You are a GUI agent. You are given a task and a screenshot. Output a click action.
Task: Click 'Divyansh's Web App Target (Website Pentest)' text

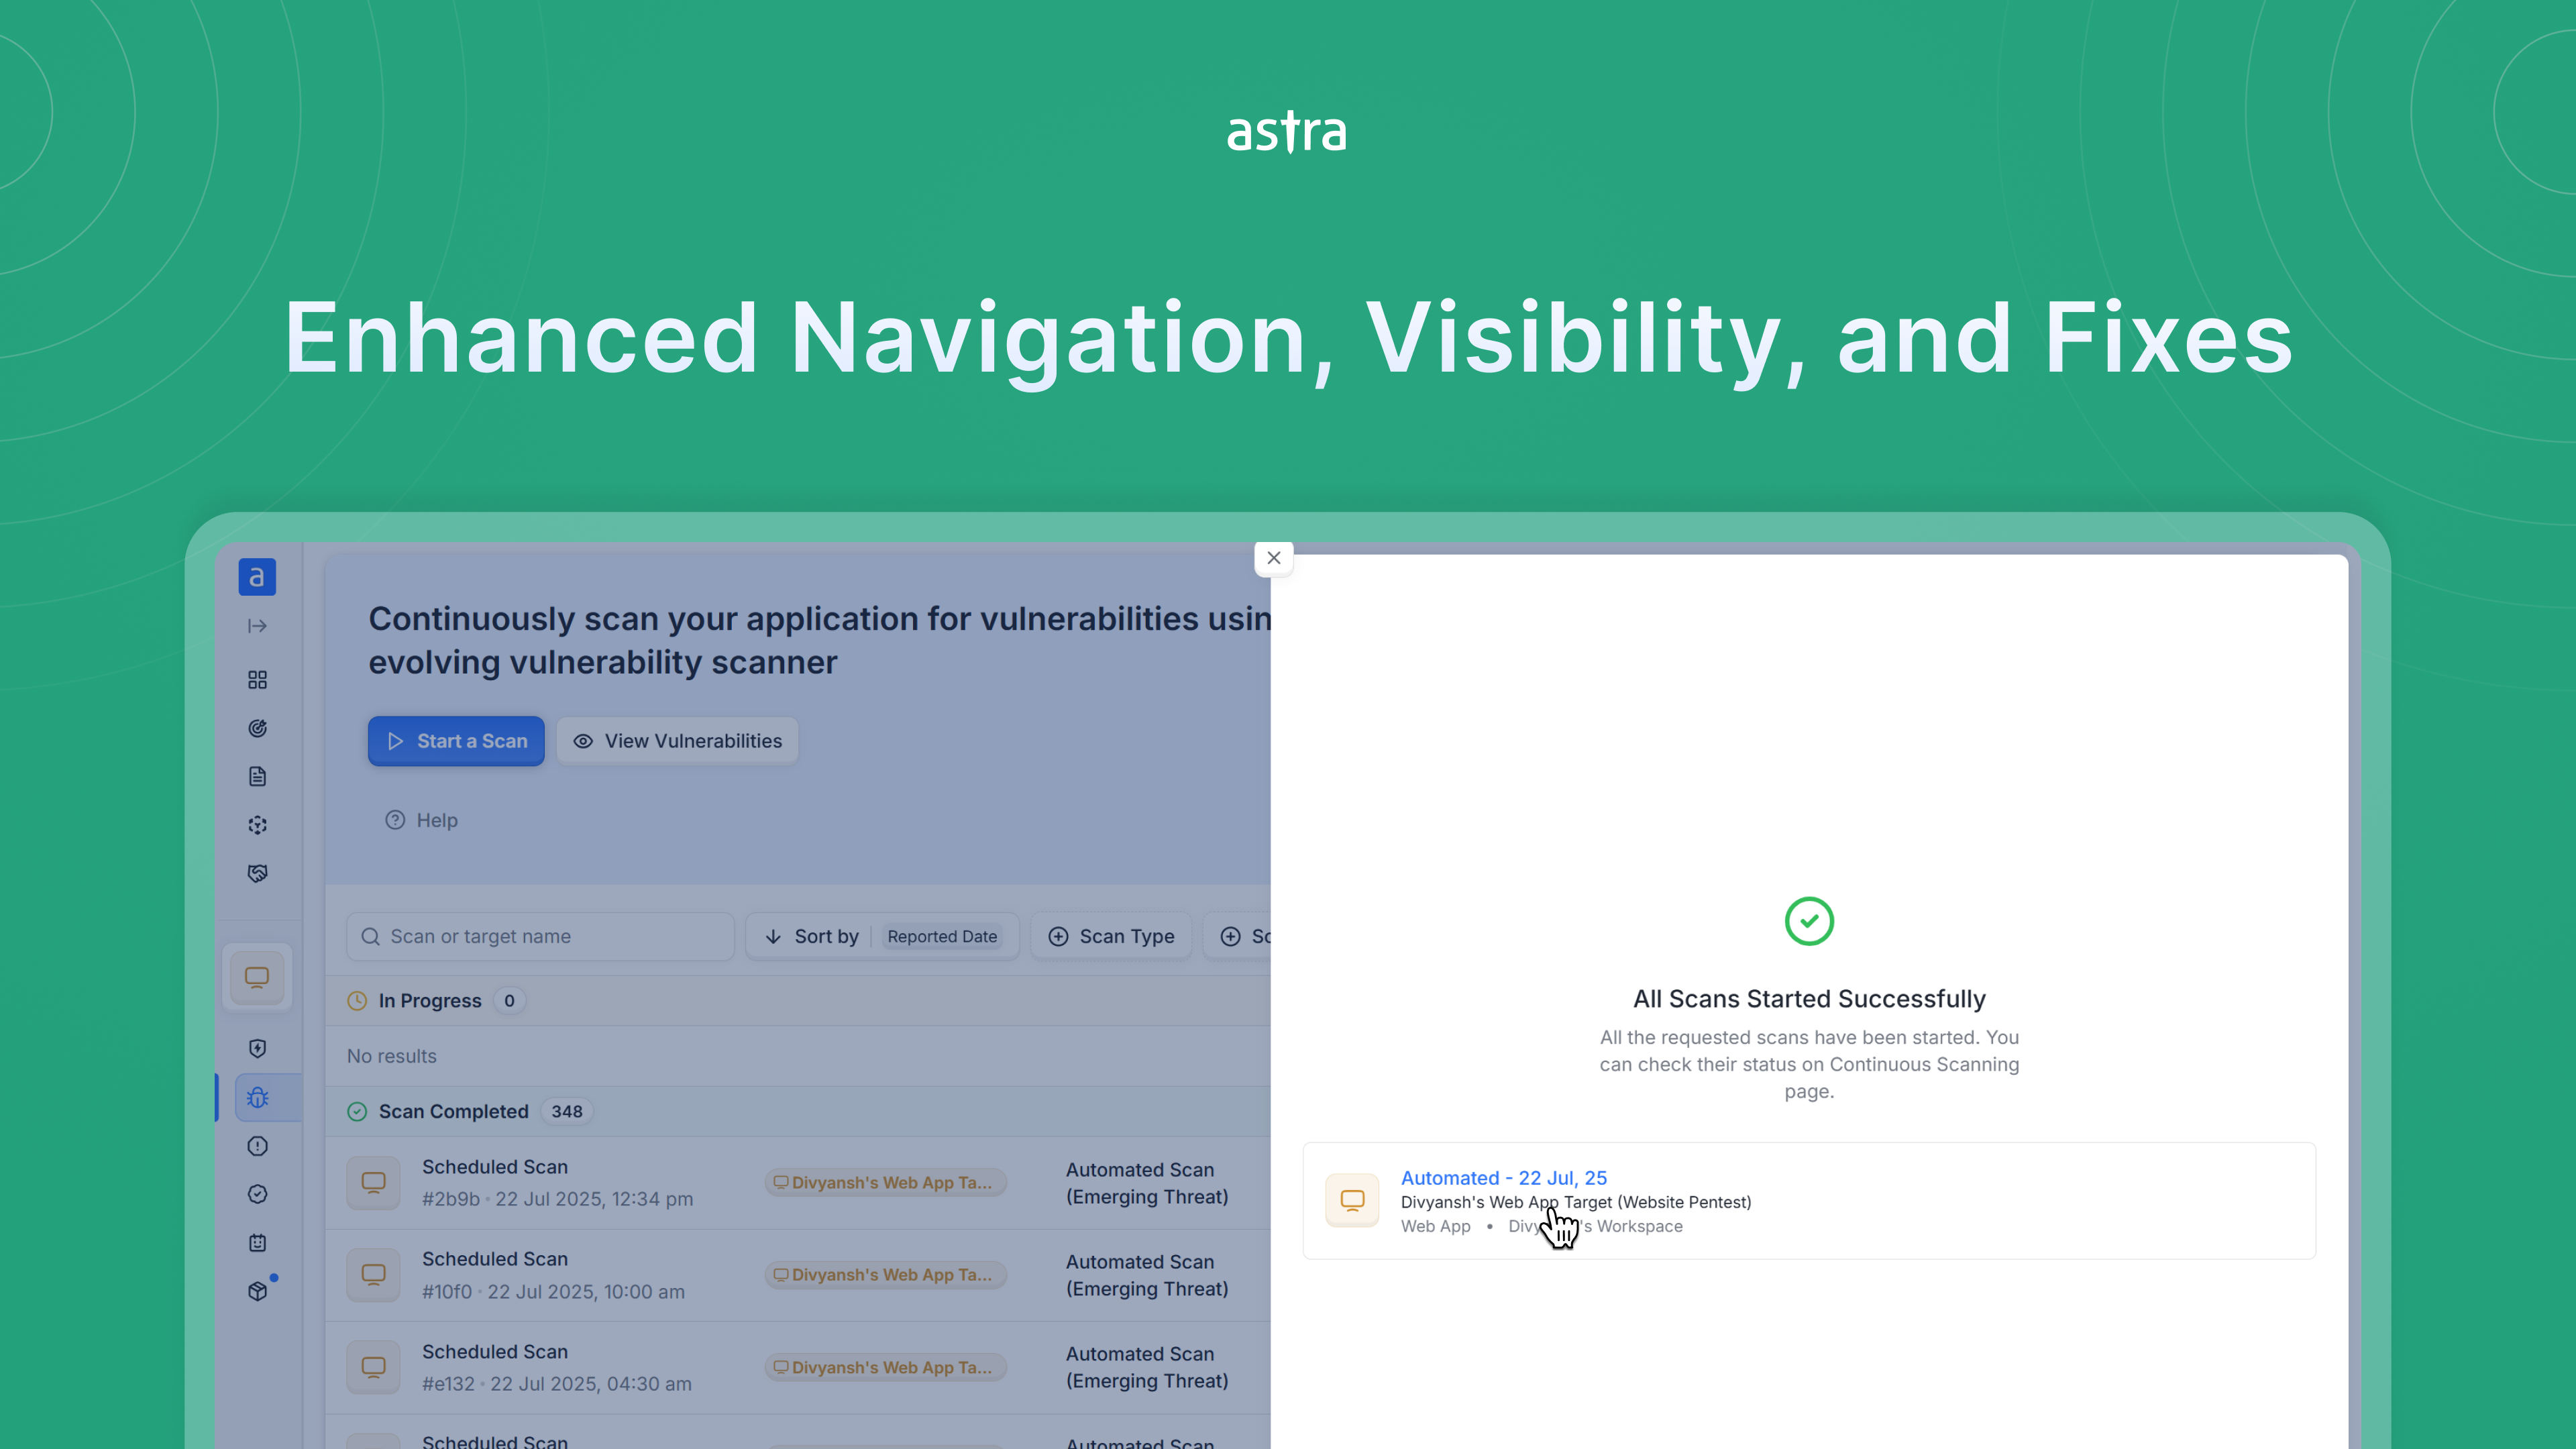(x=1575, y=1202)
